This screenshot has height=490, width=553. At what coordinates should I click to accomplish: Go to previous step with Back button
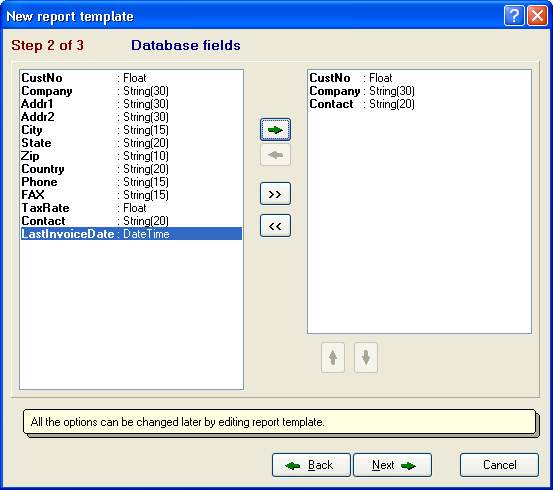click(x=311, y=465)
